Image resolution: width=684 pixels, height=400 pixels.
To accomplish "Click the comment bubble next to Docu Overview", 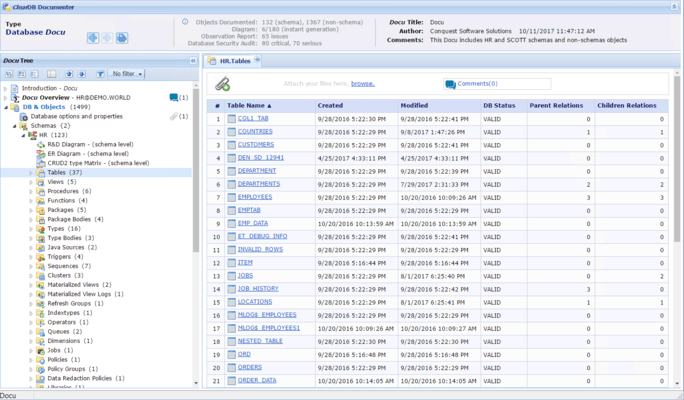I will pyautogui.click(x=174, y=98).
